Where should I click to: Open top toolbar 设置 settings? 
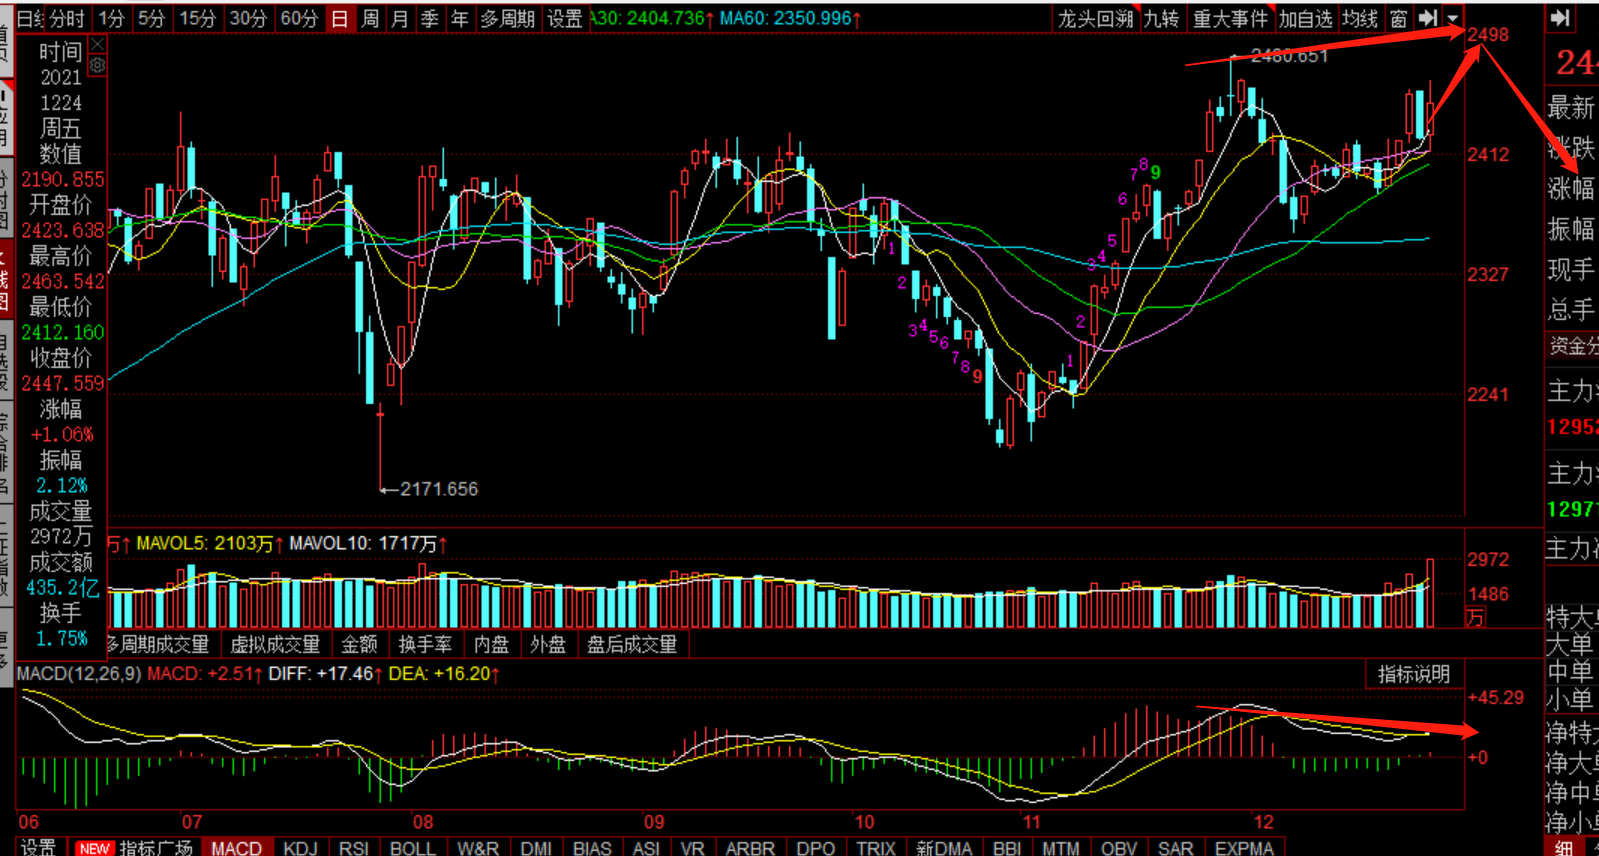[x=565, y=19]
